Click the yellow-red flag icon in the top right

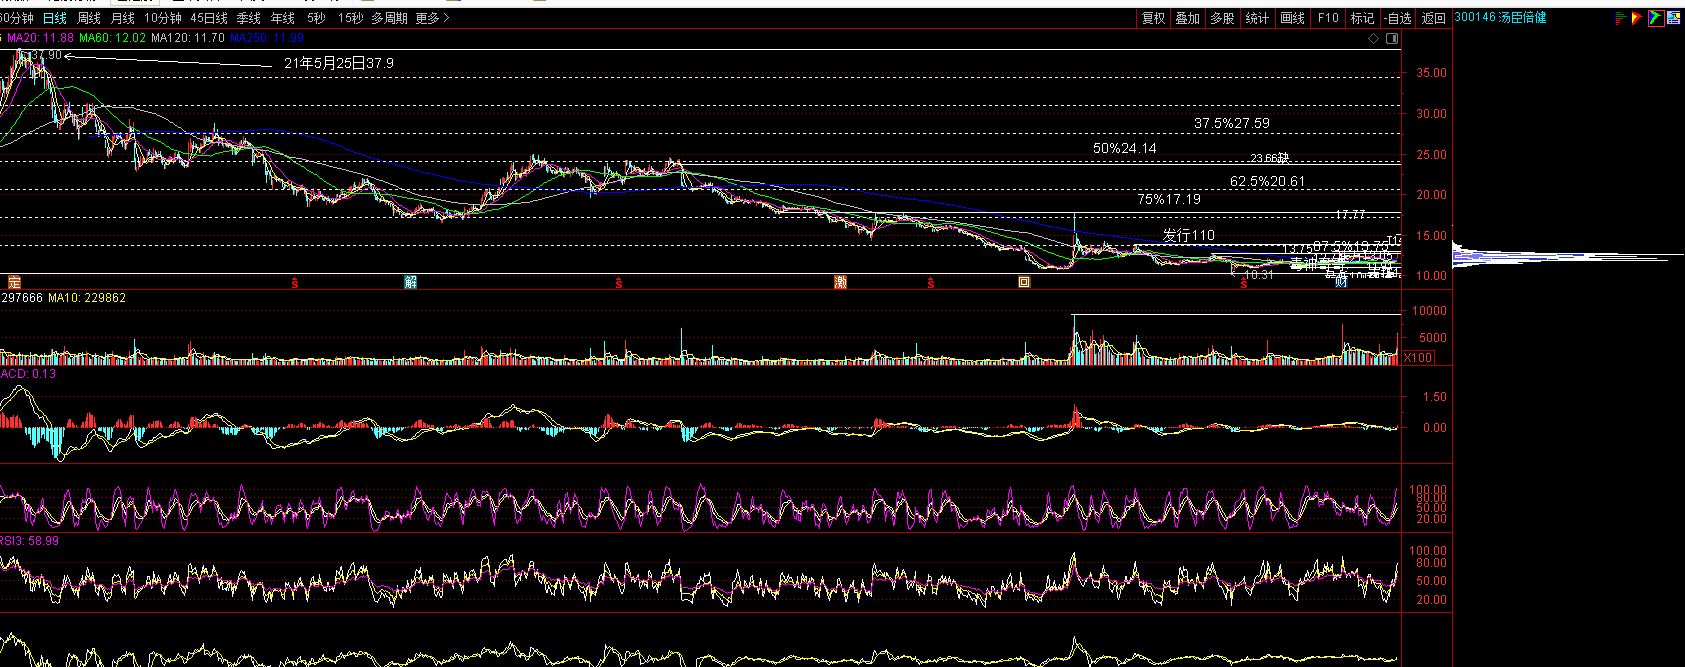[x=1637, y=18]
